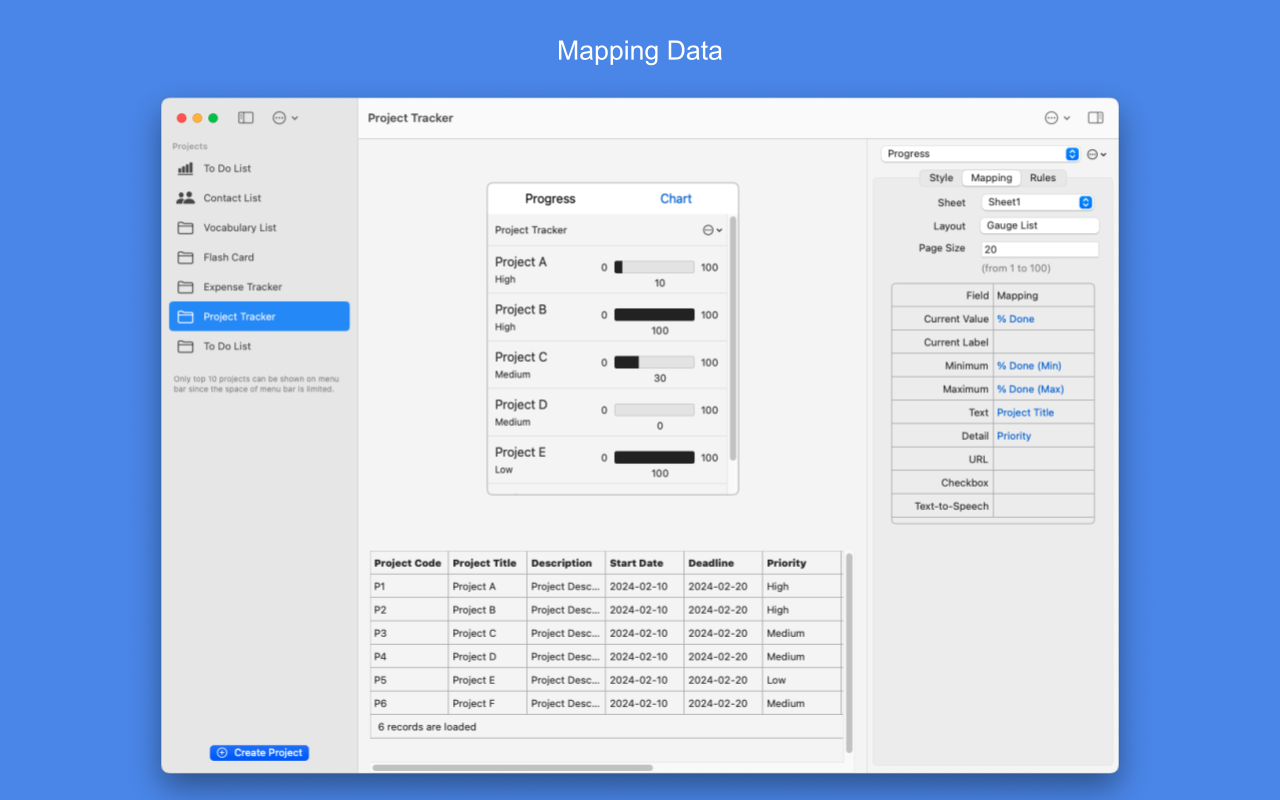This screenshot has width=1280, height=800.
Task: Click the Gauge List layout field
Action: click(1040, 226)
